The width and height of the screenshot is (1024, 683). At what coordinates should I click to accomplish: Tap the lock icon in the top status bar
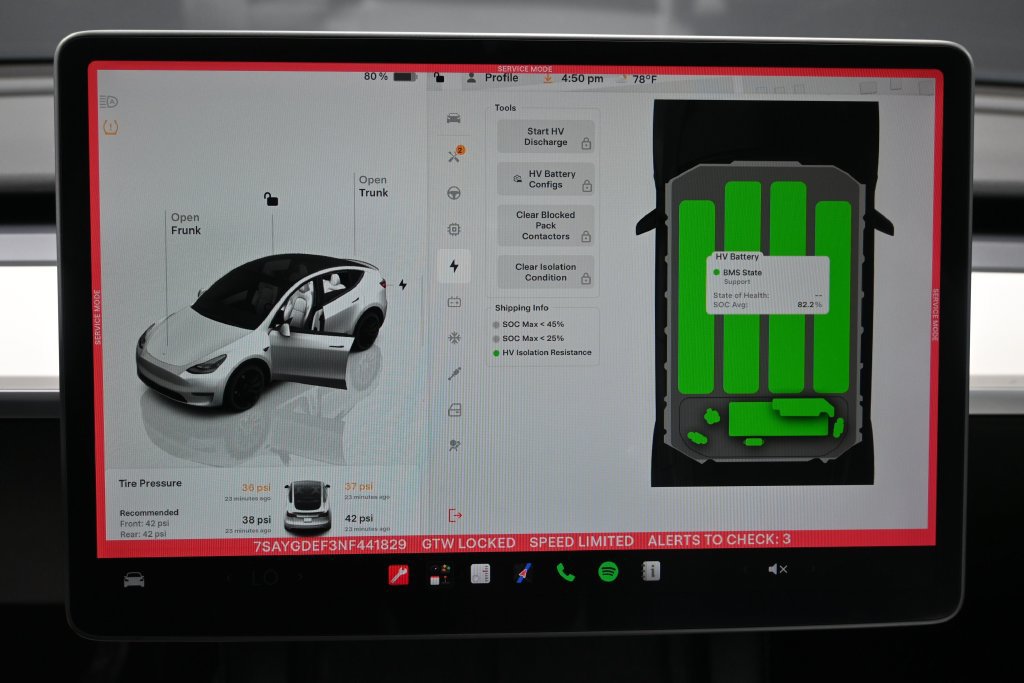click(439, 78)
